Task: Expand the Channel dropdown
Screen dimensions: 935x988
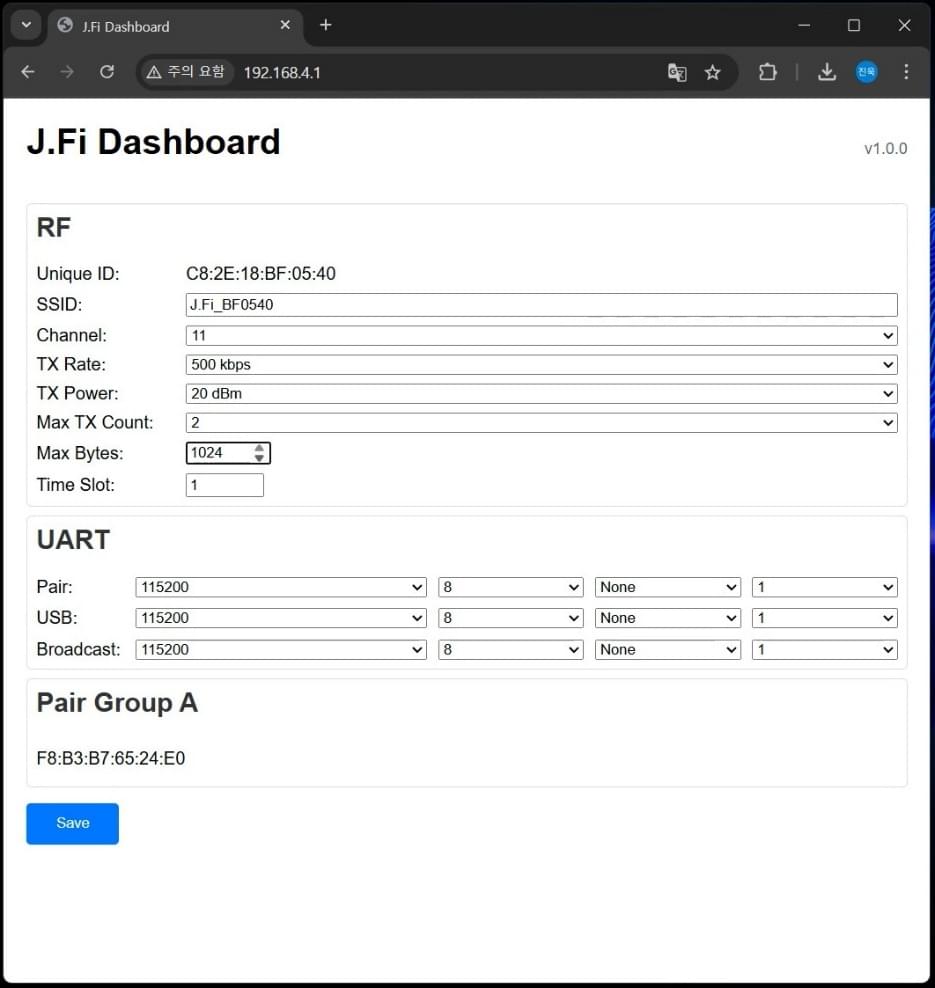Action: (541, 336)
